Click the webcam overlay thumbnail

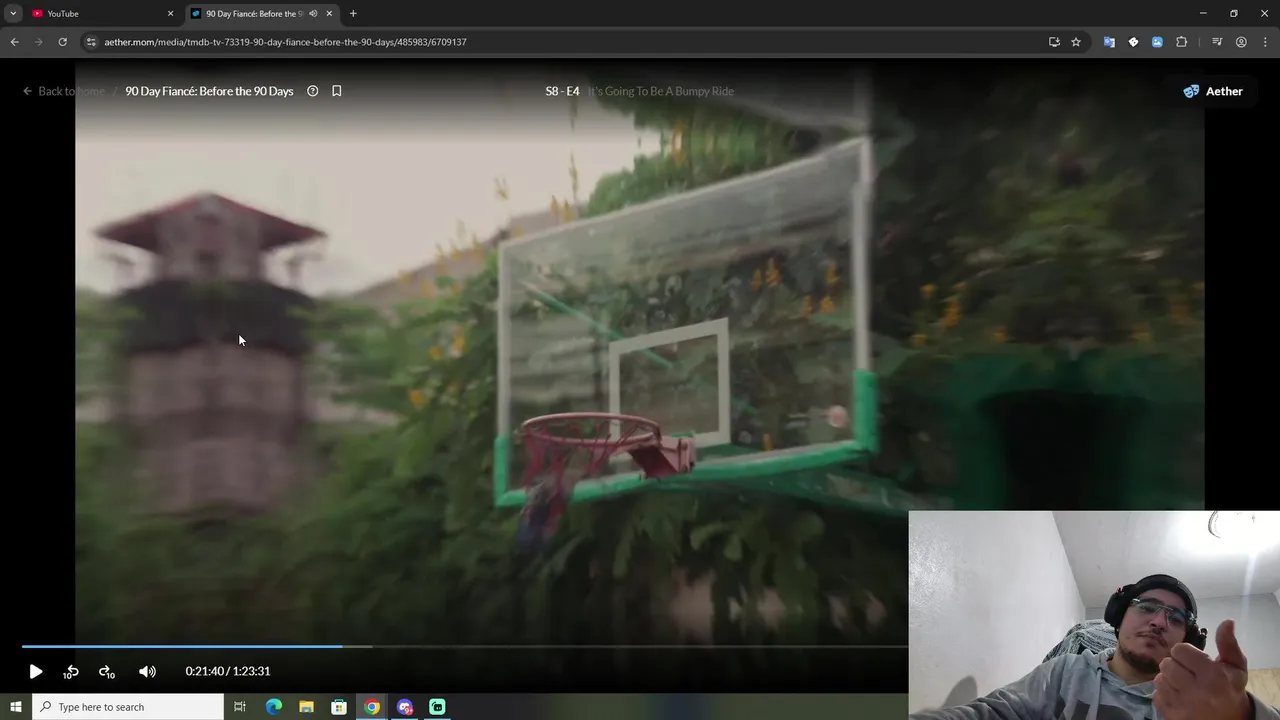1094,615
